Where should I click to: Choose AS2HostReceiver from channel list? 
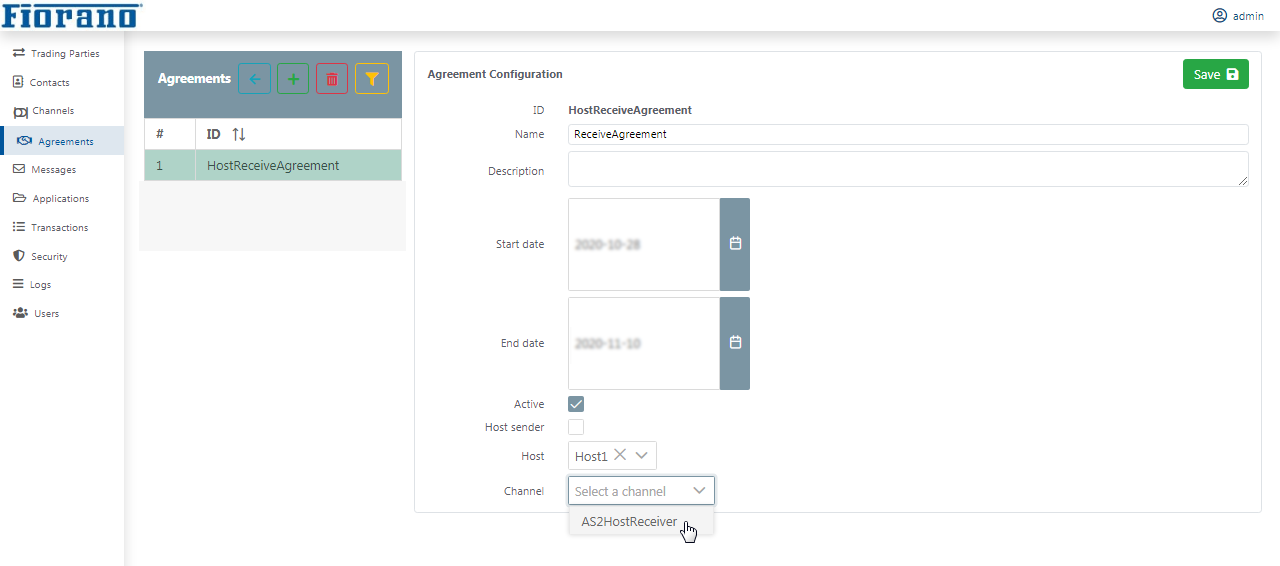point(641,521)
